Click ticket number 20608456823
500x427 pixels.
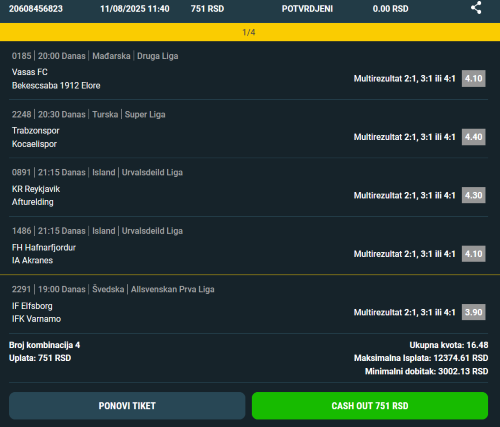[36, 9]
